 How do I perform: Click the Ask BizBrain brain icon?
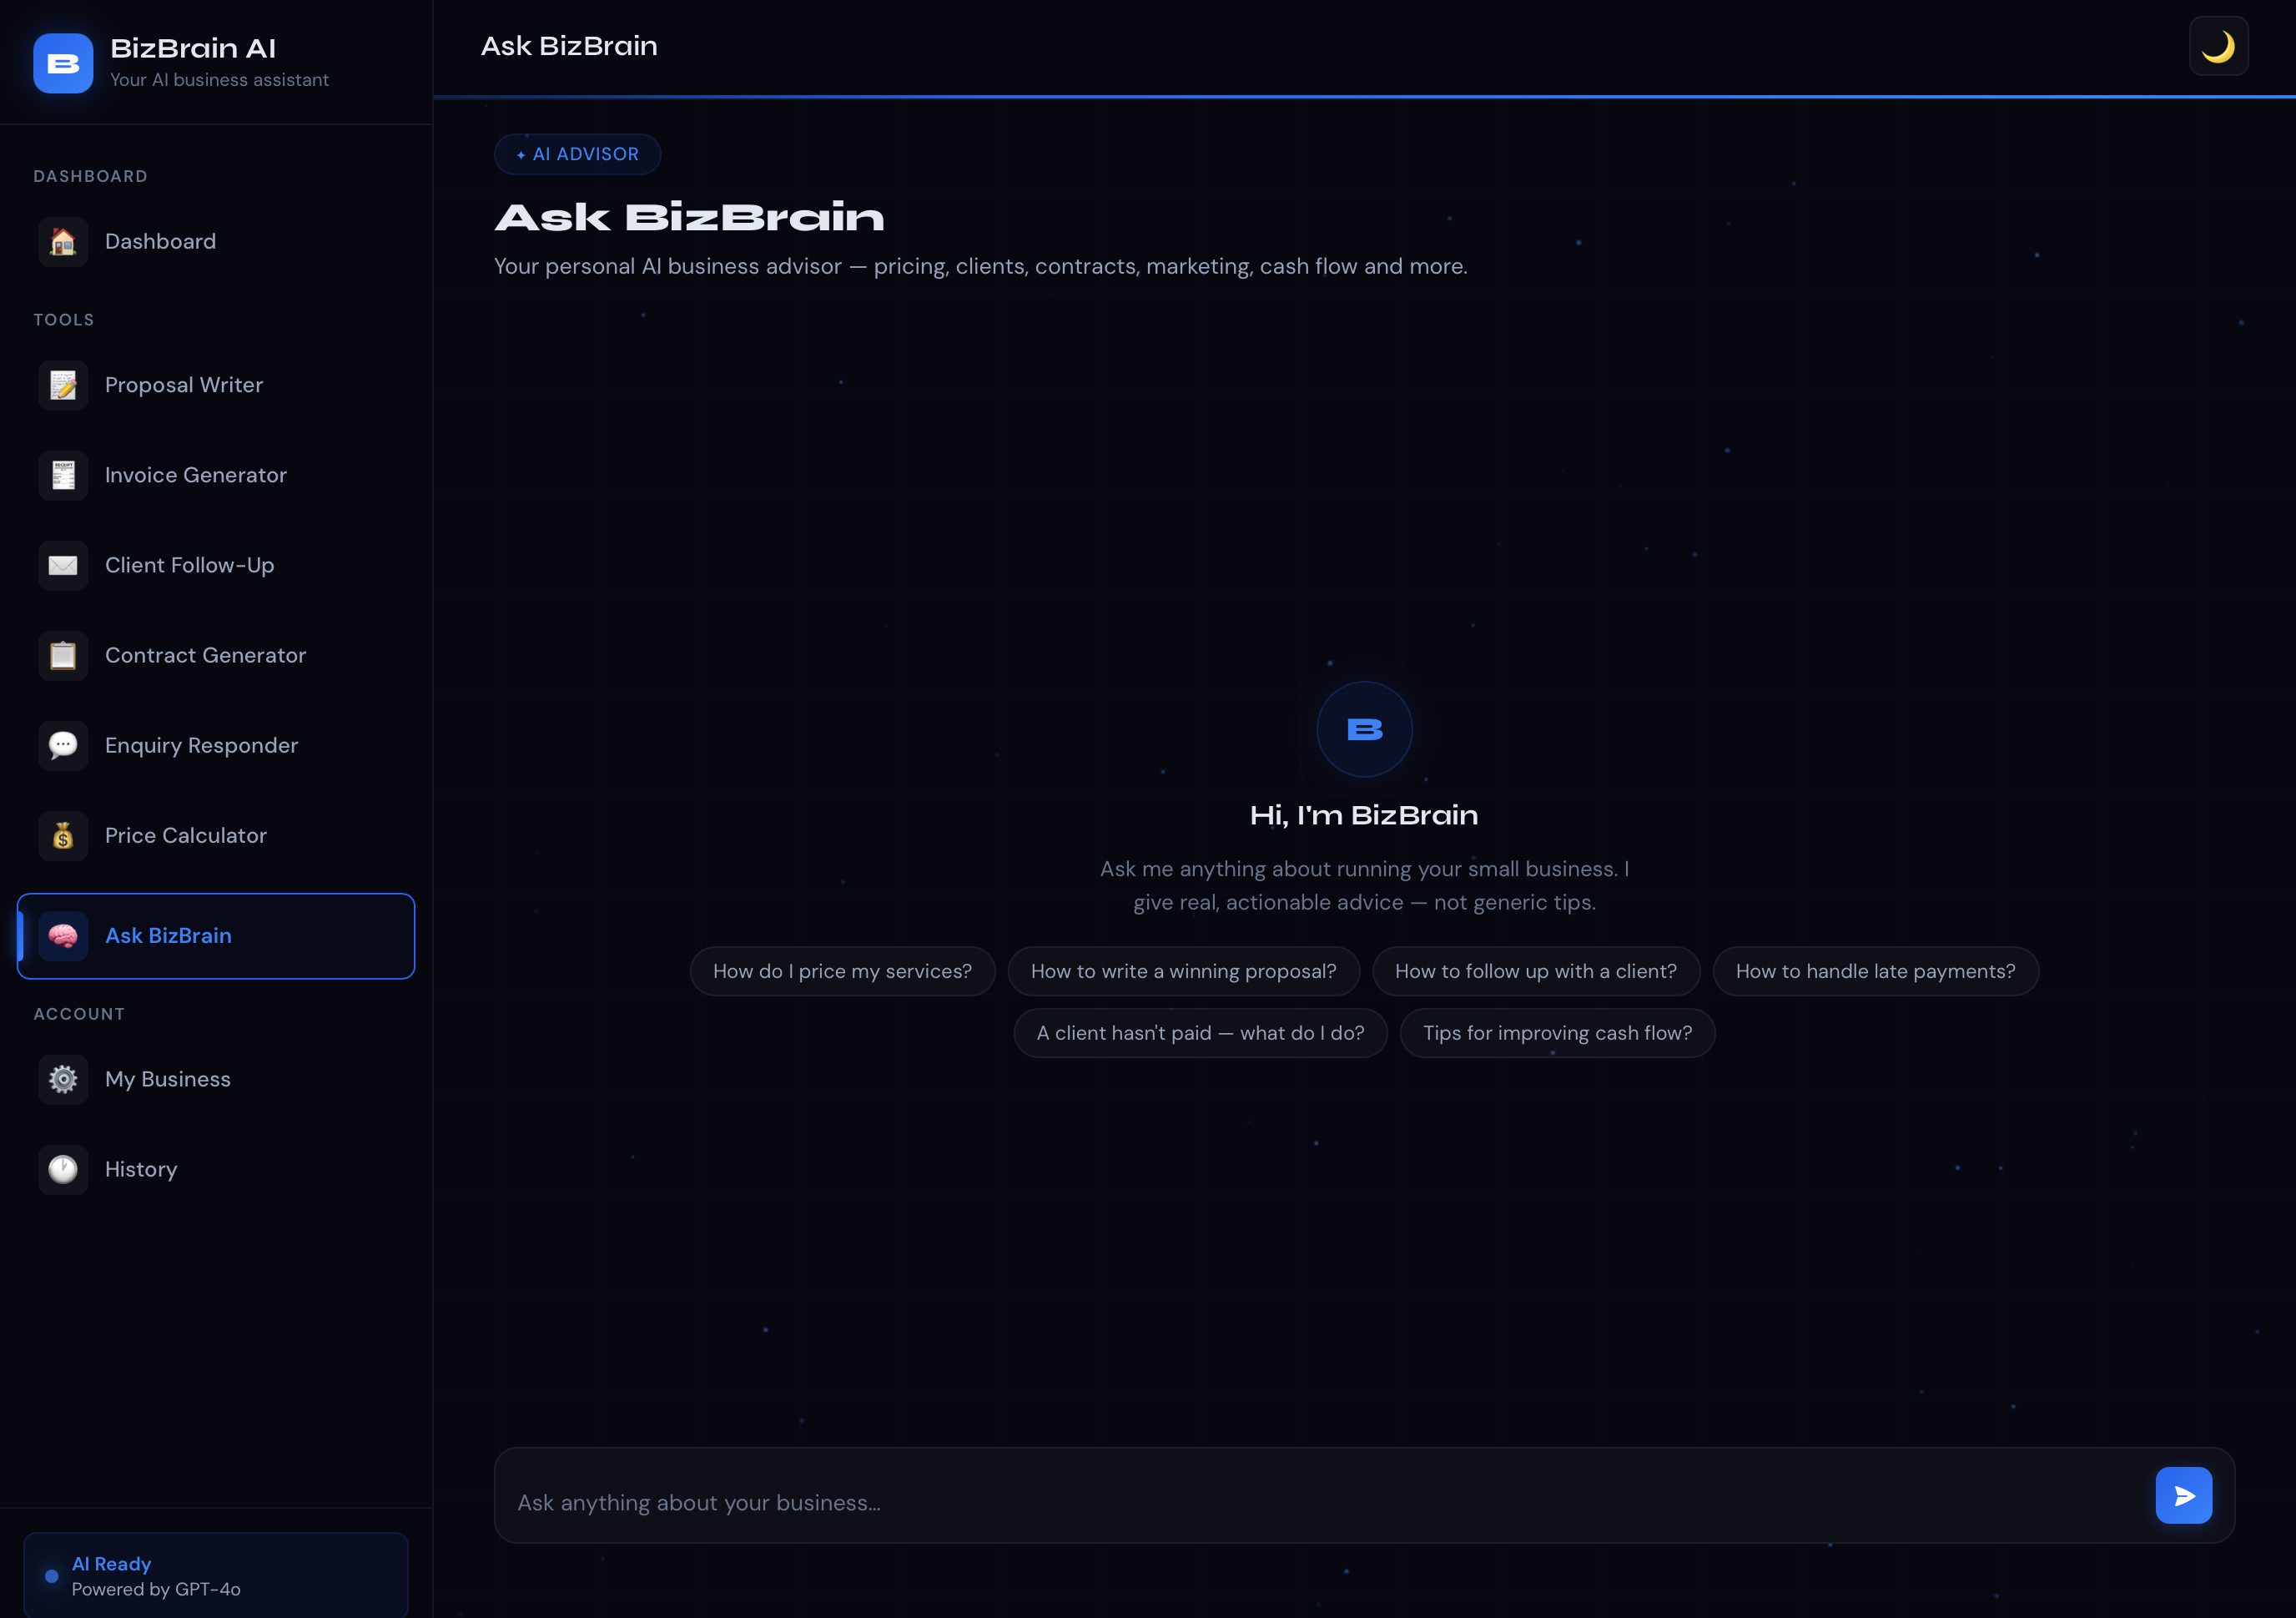click(x=63, y=936)
